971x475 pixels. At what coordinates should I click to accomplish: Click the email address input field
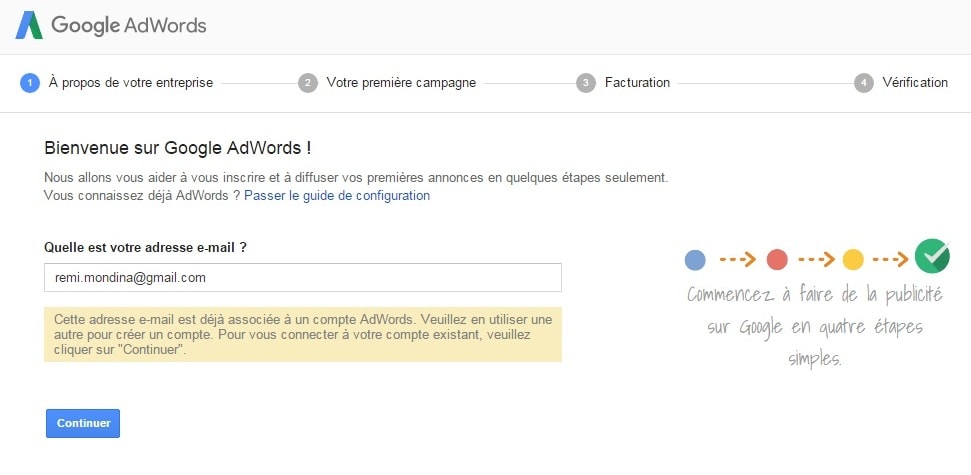[303, 277]
